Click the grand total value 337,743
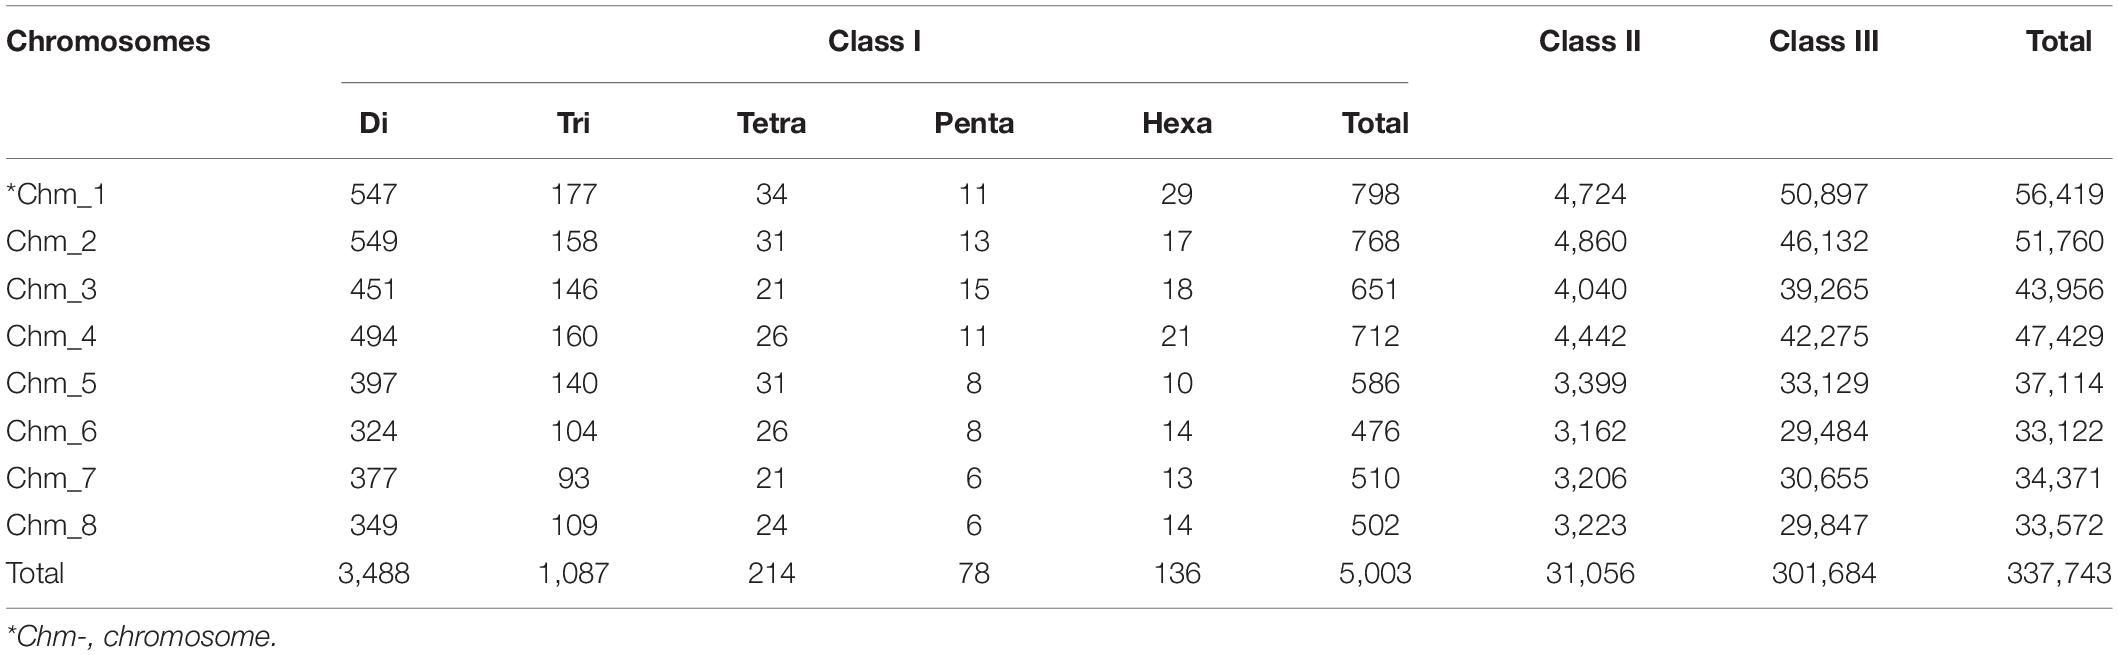The image size is (2118, 655). [2059, 574]
